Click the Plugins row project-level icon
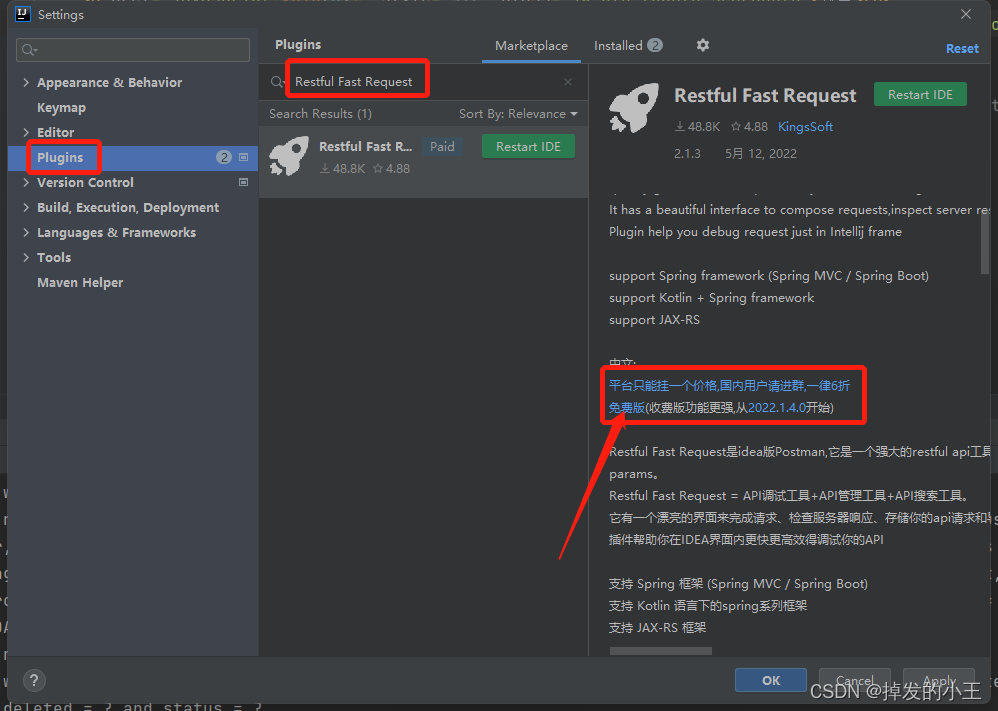This screenshot has width=998, height=711. click(x=243, y=157)
